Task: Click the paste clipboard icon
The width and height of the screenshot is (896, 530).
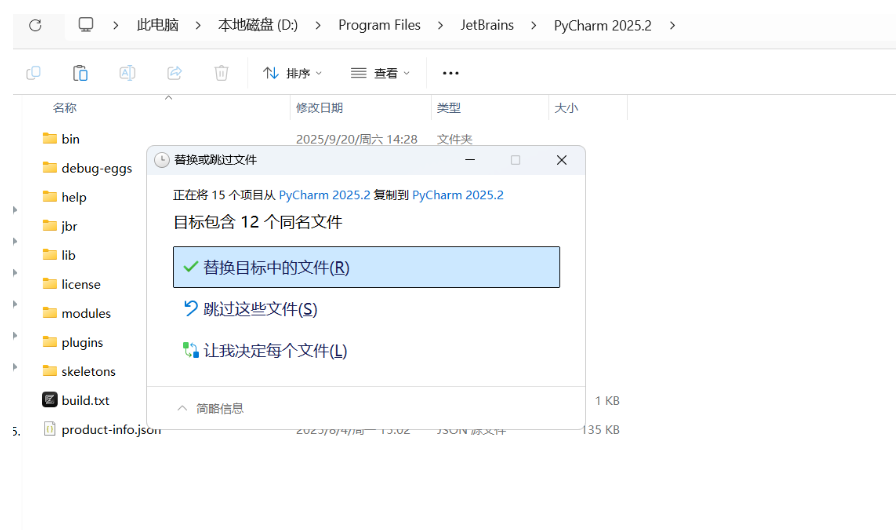Action: pyautogui.click(x=80, y=73)
